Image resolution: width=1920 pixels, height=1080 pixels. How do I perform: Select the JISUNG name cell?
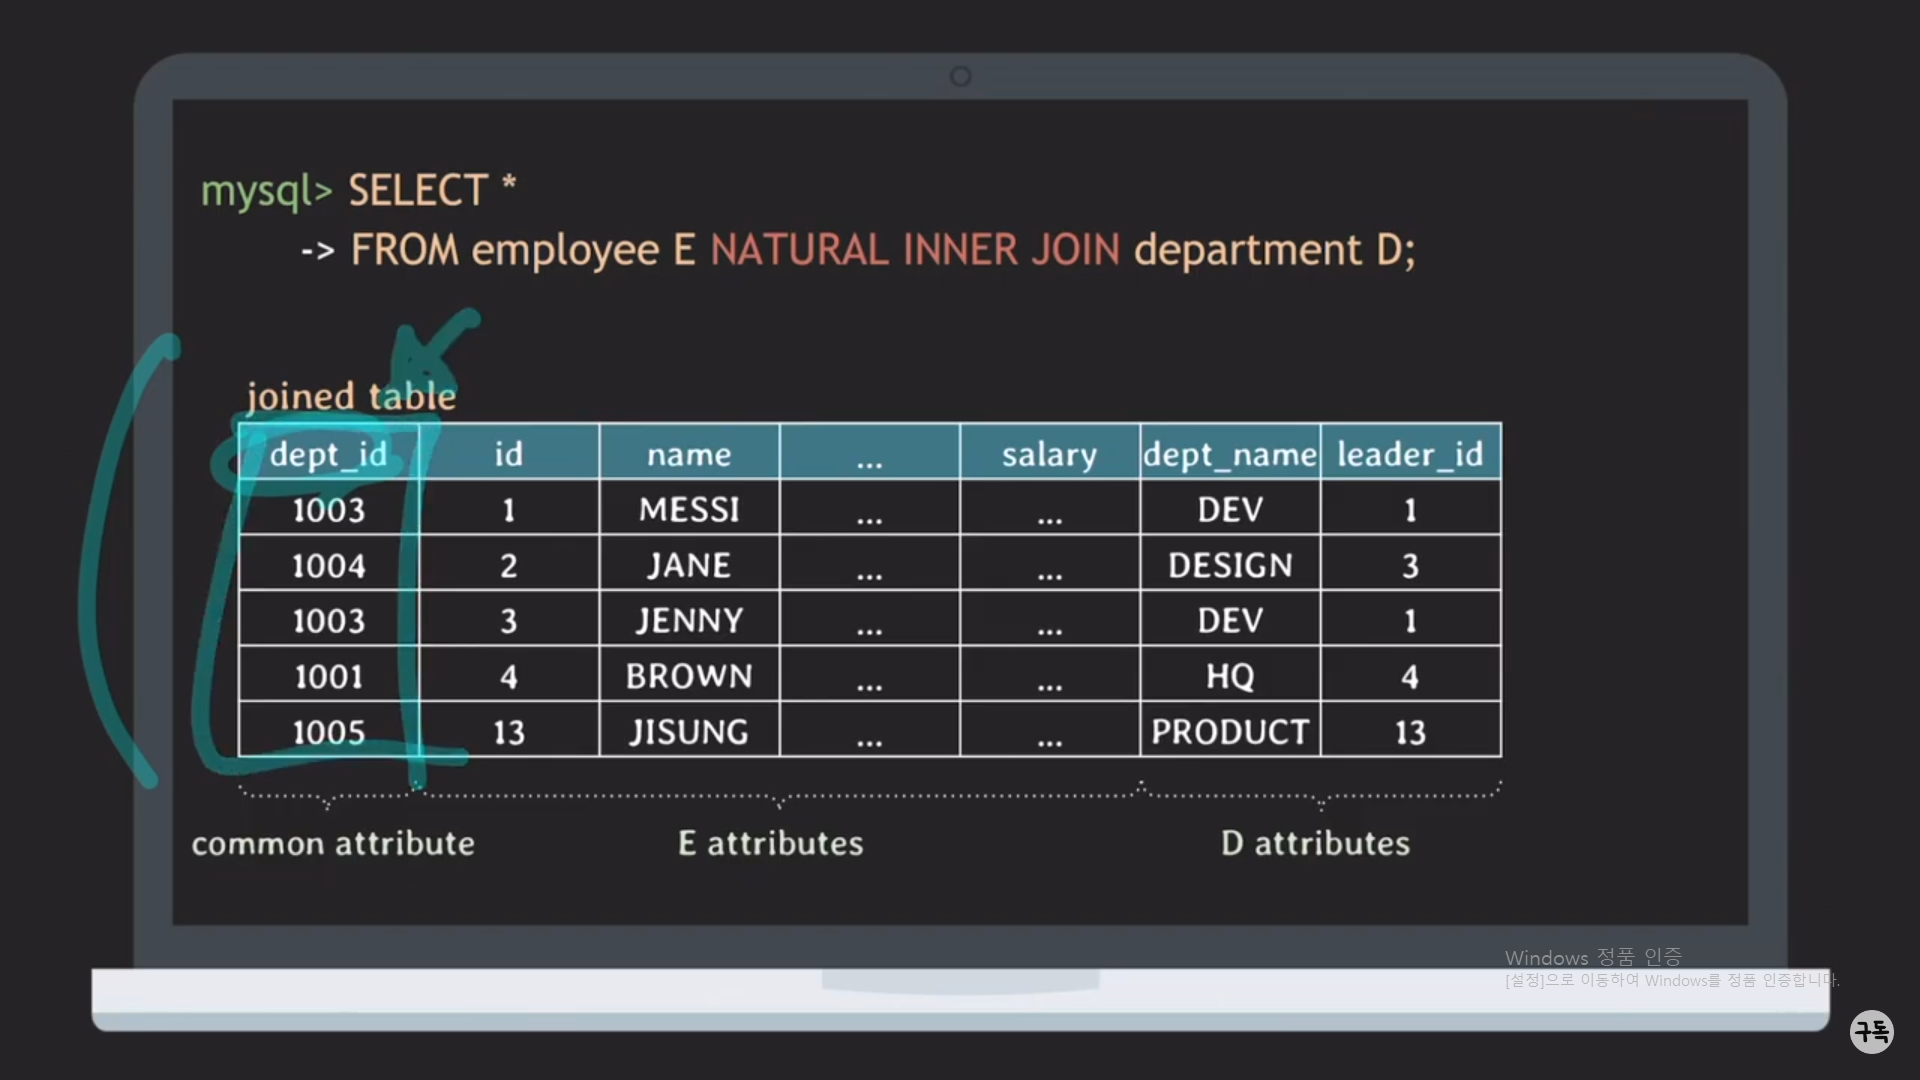point(689,732)
